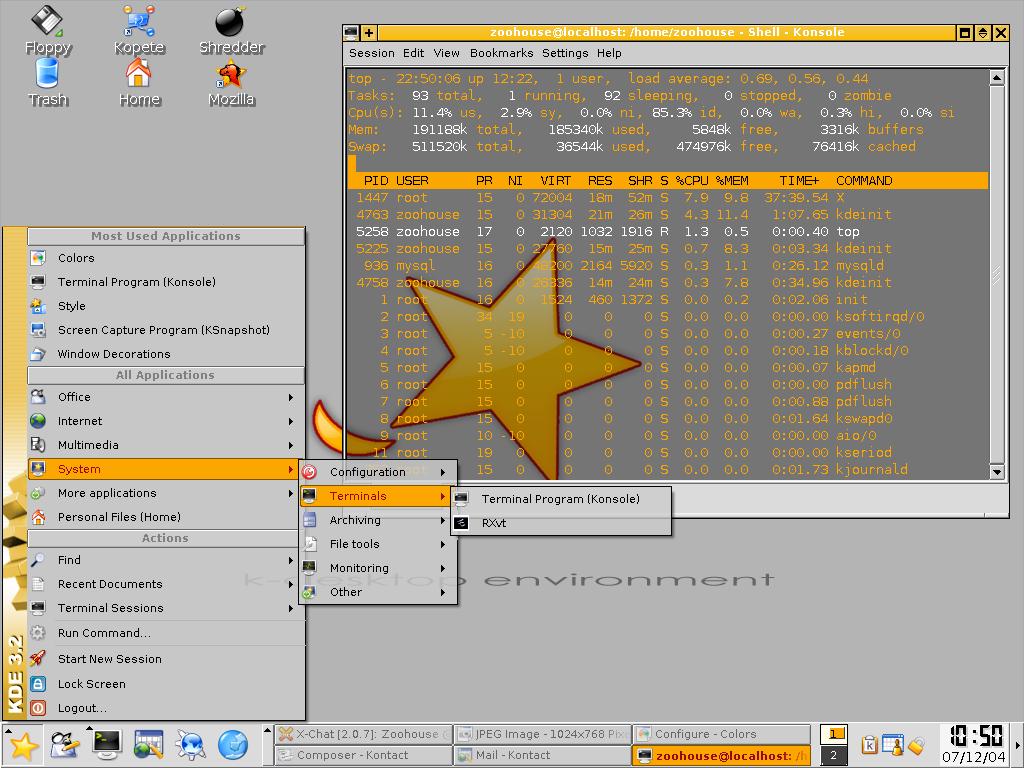
Task: Switch to Composer - Kontact taskbar entry
Action: pos(363,756)
